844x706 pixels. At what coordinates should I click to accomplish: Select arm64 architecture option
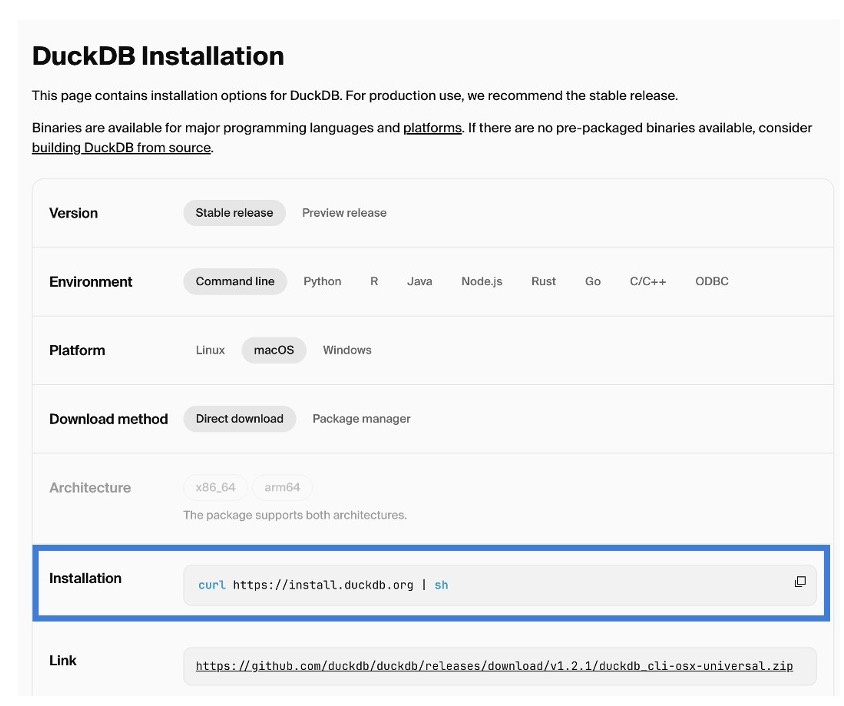click(x=282, y=488)
